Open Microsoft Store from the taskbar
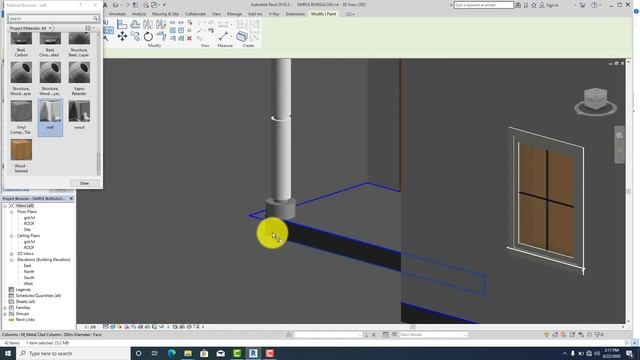The image size is (640, 360). click(x=204, y=353)
